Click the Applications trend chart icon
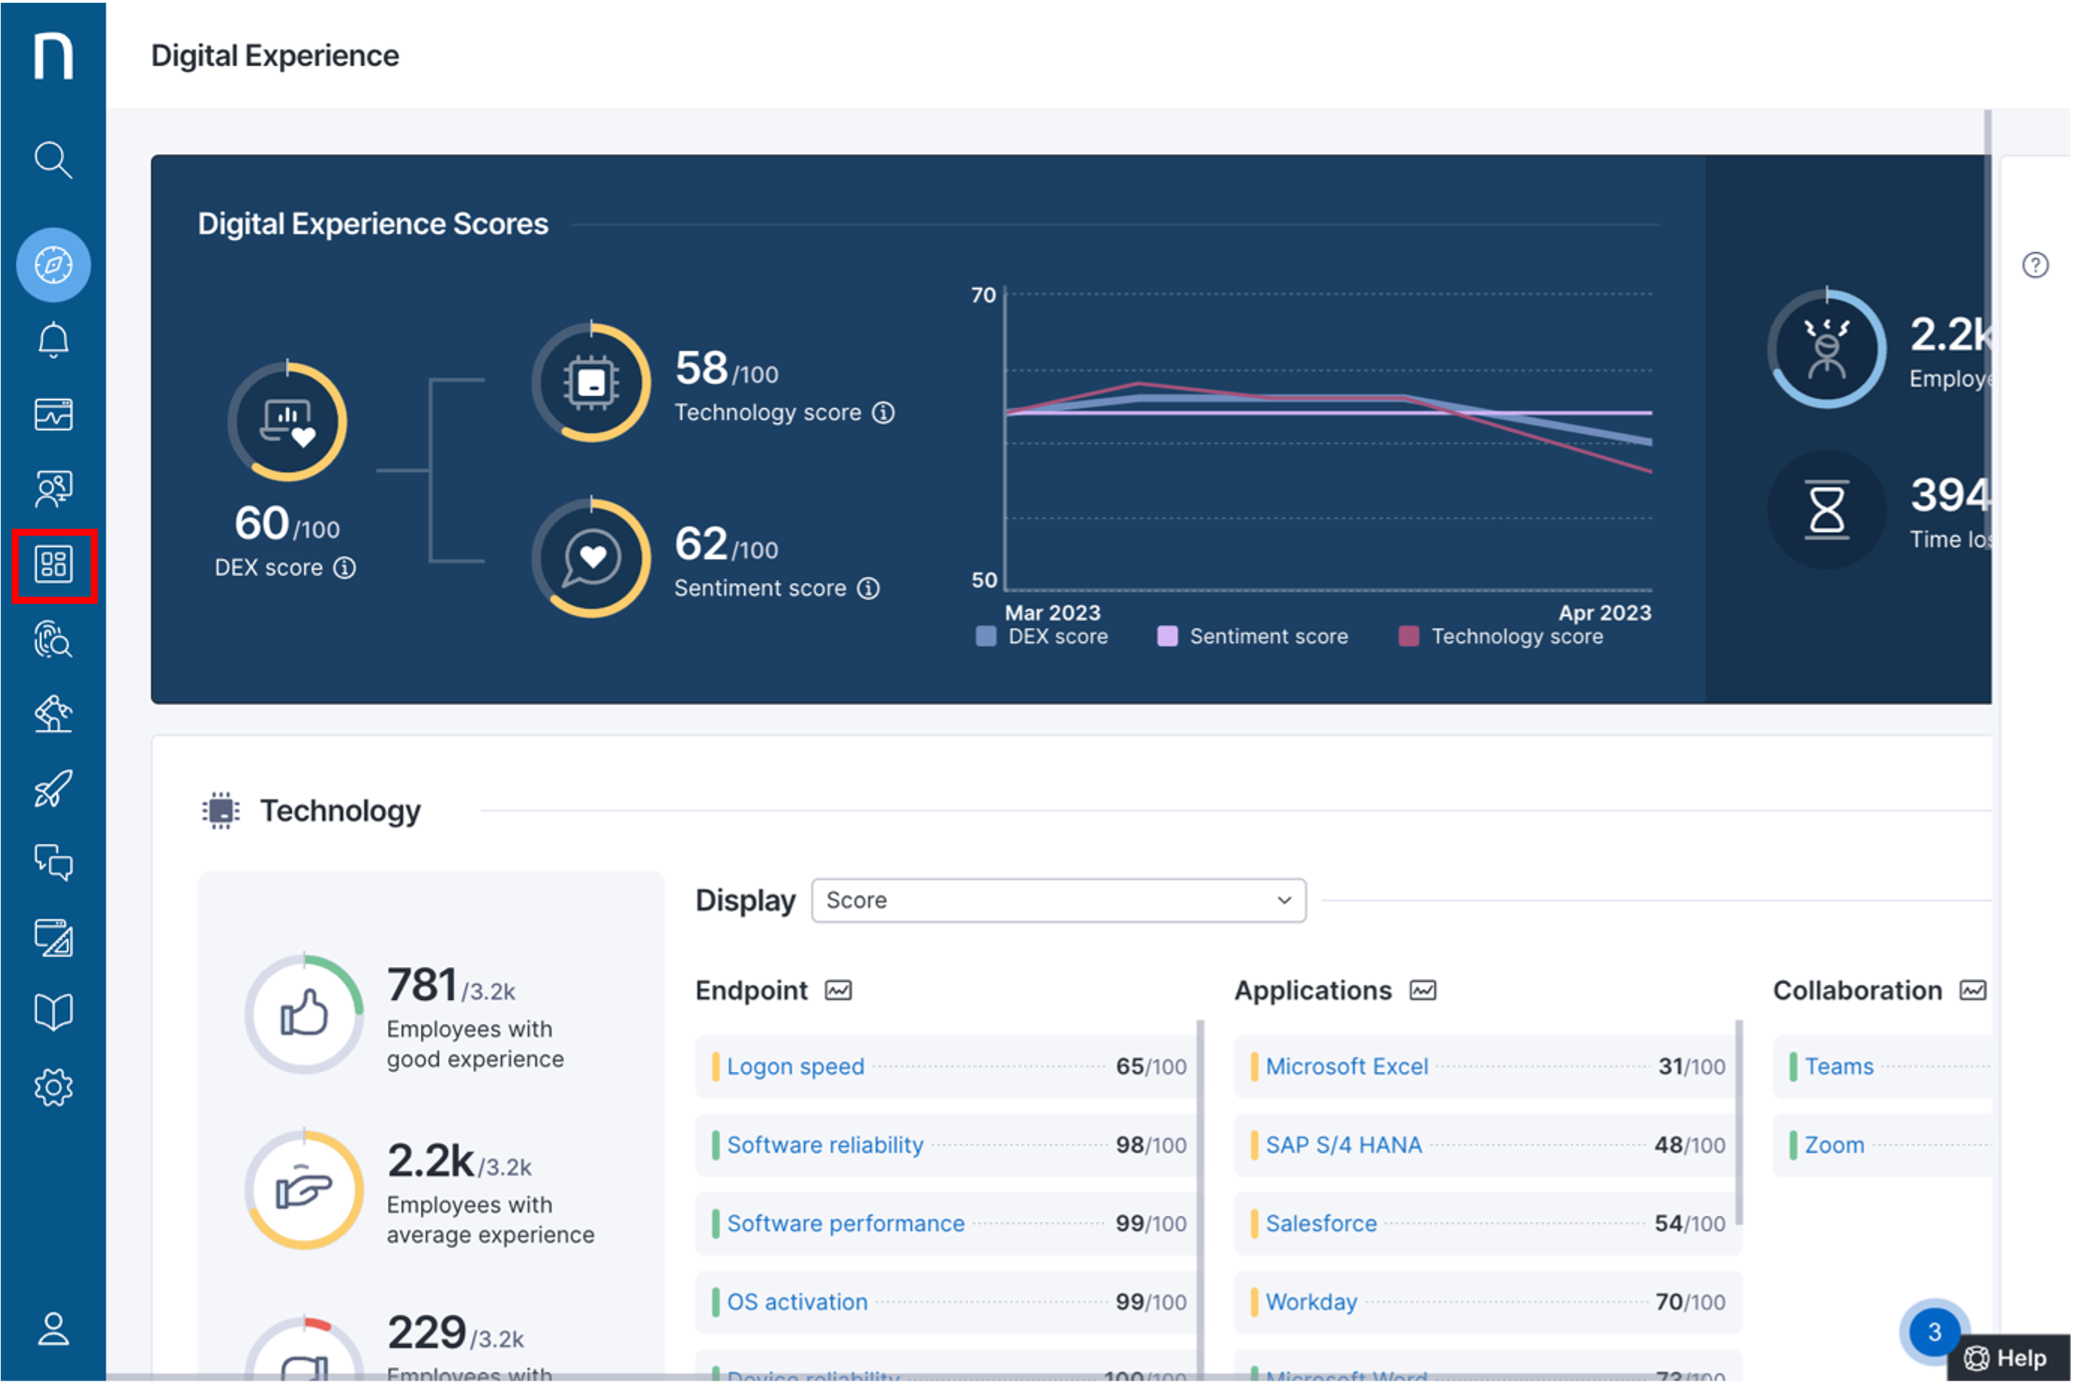Viewport: 2076px width, 1388px height. pos(1424,990)
